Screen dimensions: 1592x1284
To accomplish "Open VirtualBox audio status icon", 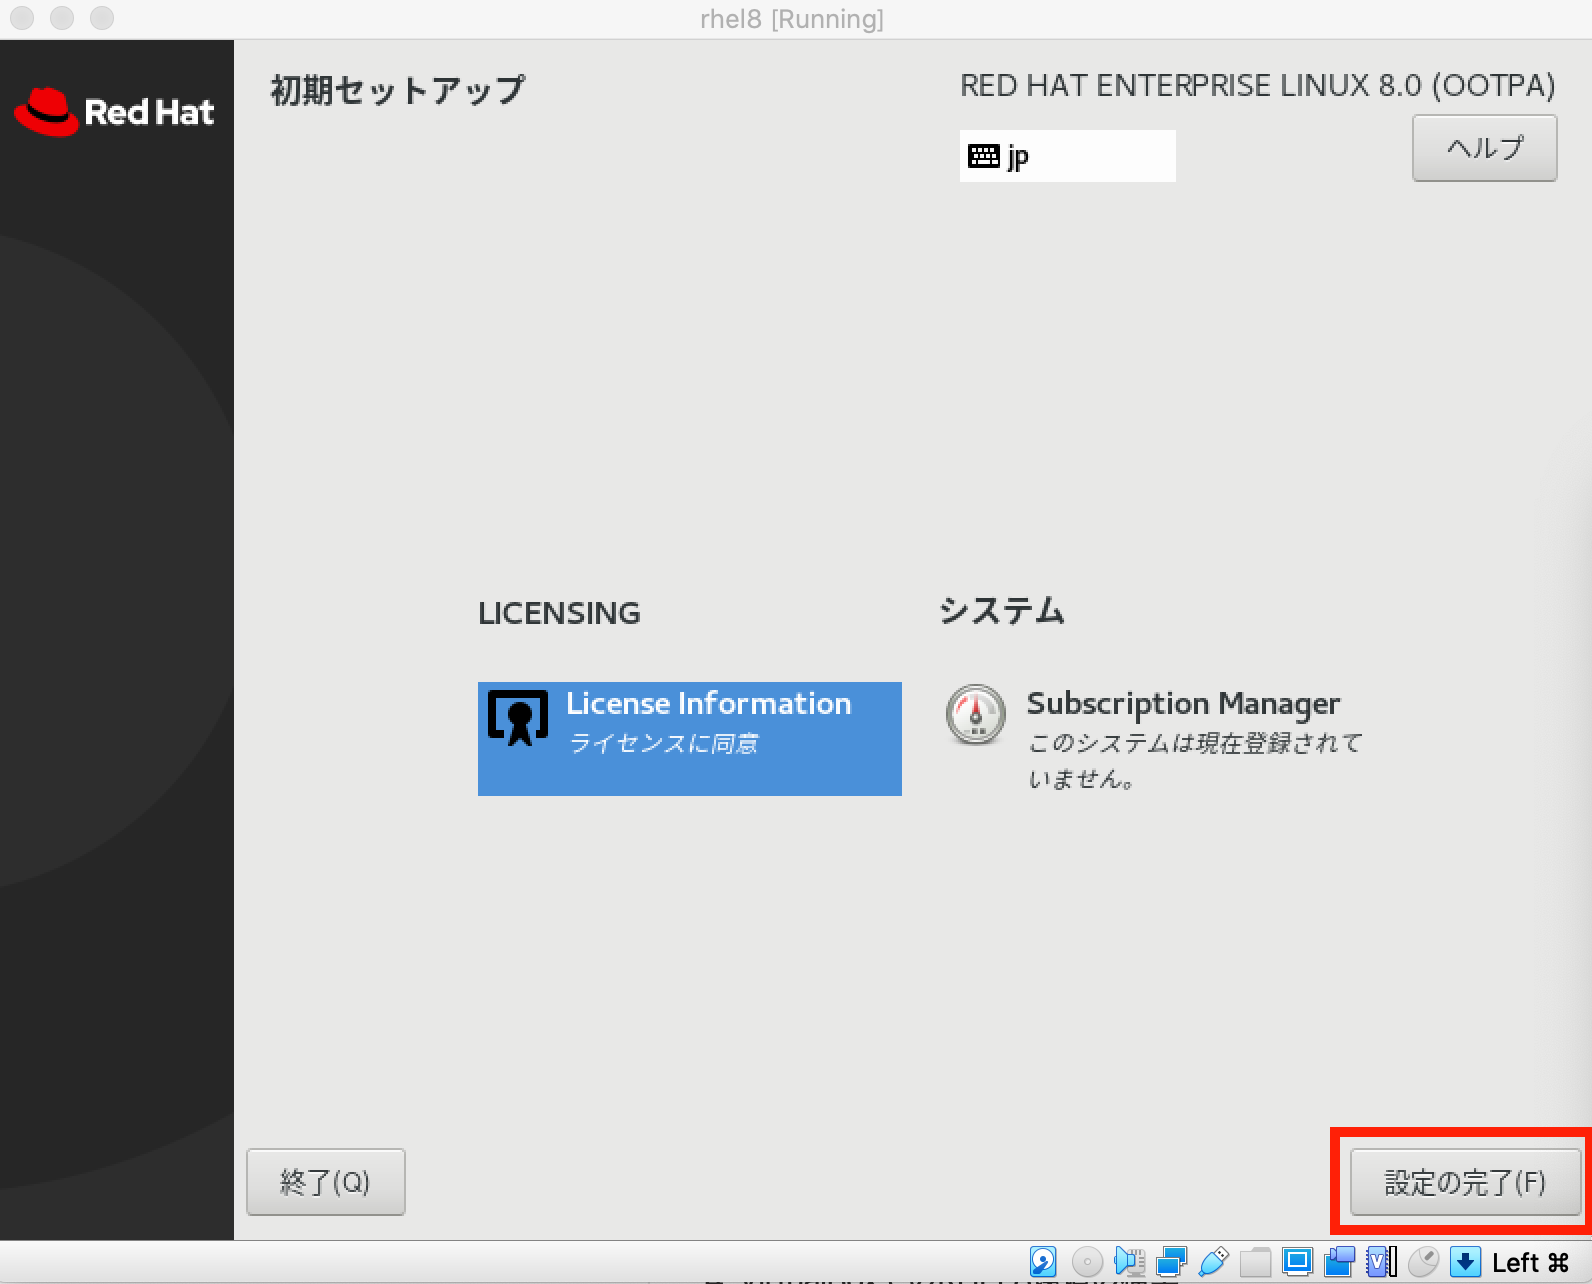I will tap(1129, 1262).
